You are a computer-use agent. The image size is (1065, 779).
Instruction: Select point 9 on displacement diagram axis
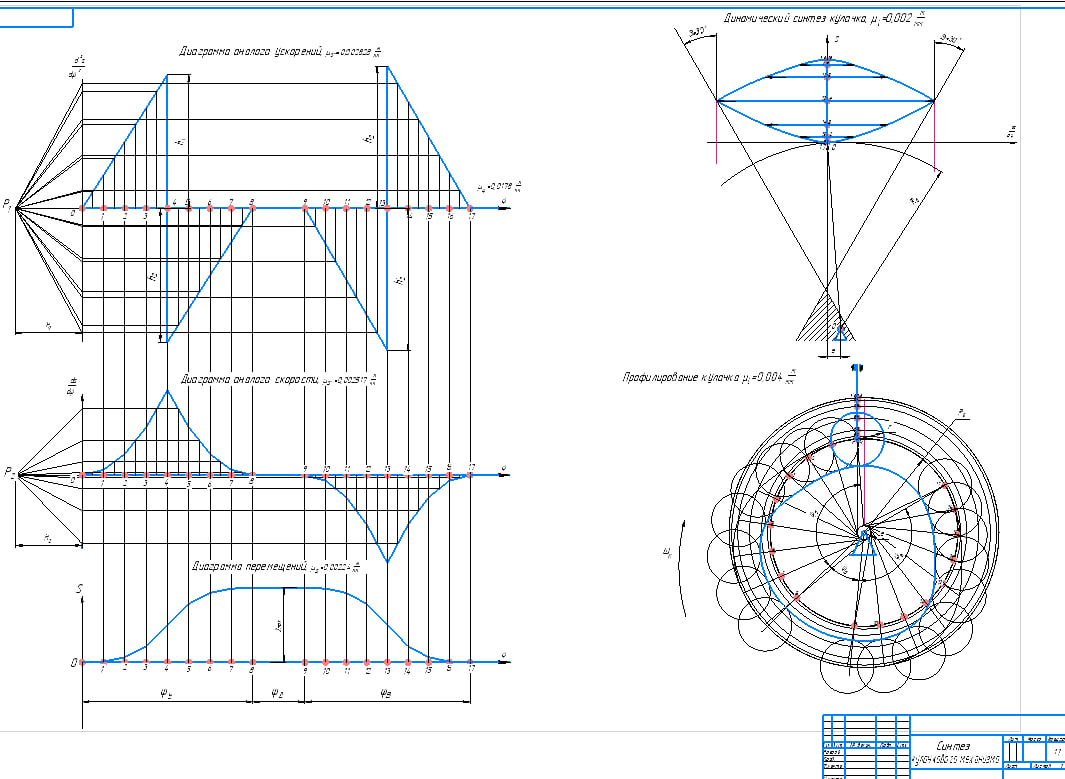(x=304, y=662)
